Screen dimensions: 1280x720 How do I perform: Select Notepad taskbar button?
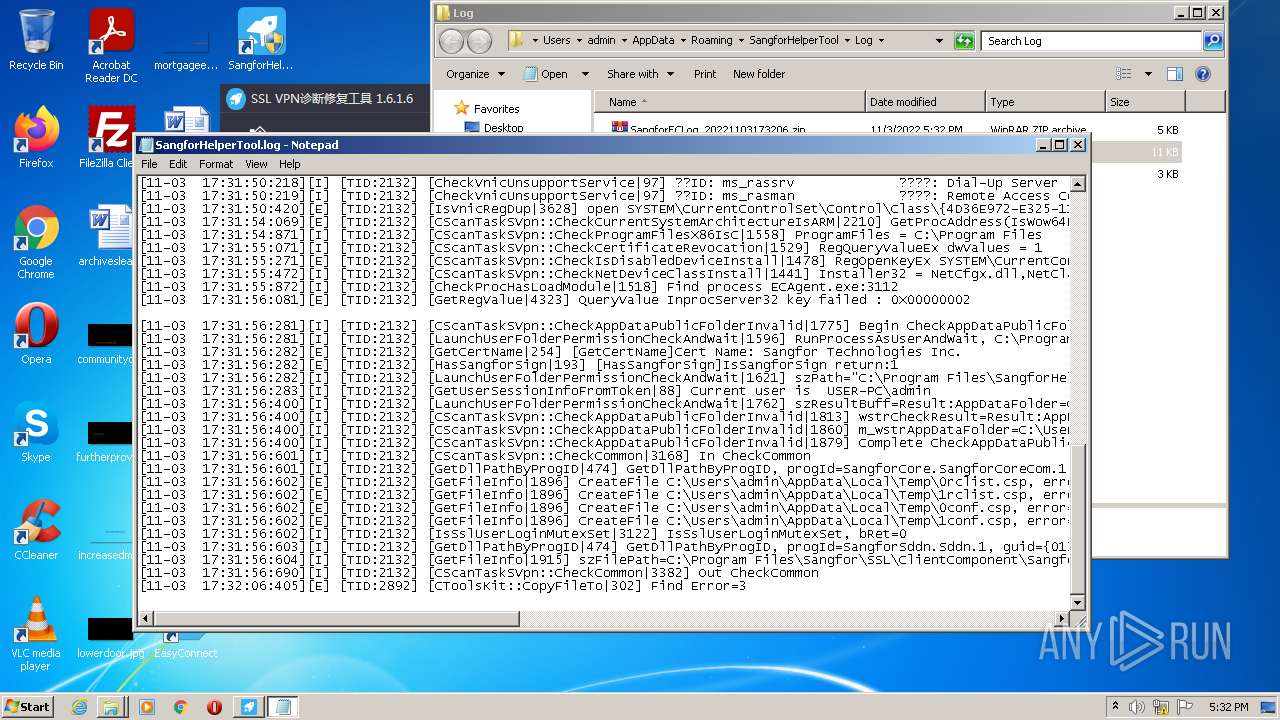[x=282, y=707]
